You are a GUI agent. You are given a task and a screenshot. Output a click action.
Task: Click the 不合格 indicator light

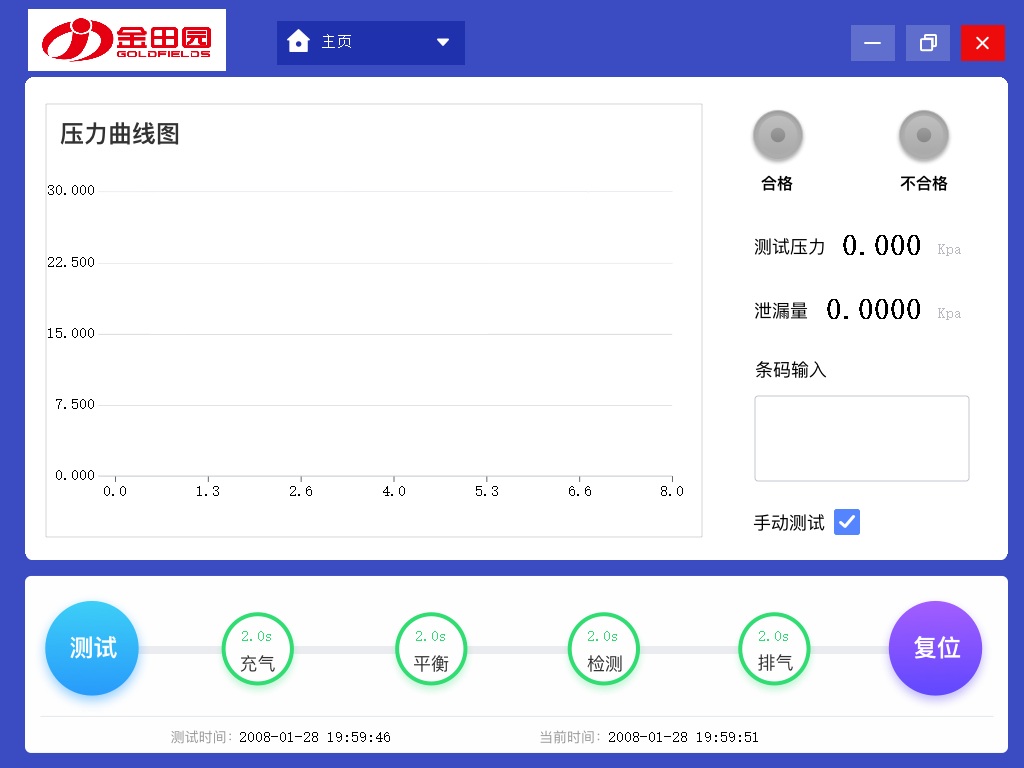923,135
